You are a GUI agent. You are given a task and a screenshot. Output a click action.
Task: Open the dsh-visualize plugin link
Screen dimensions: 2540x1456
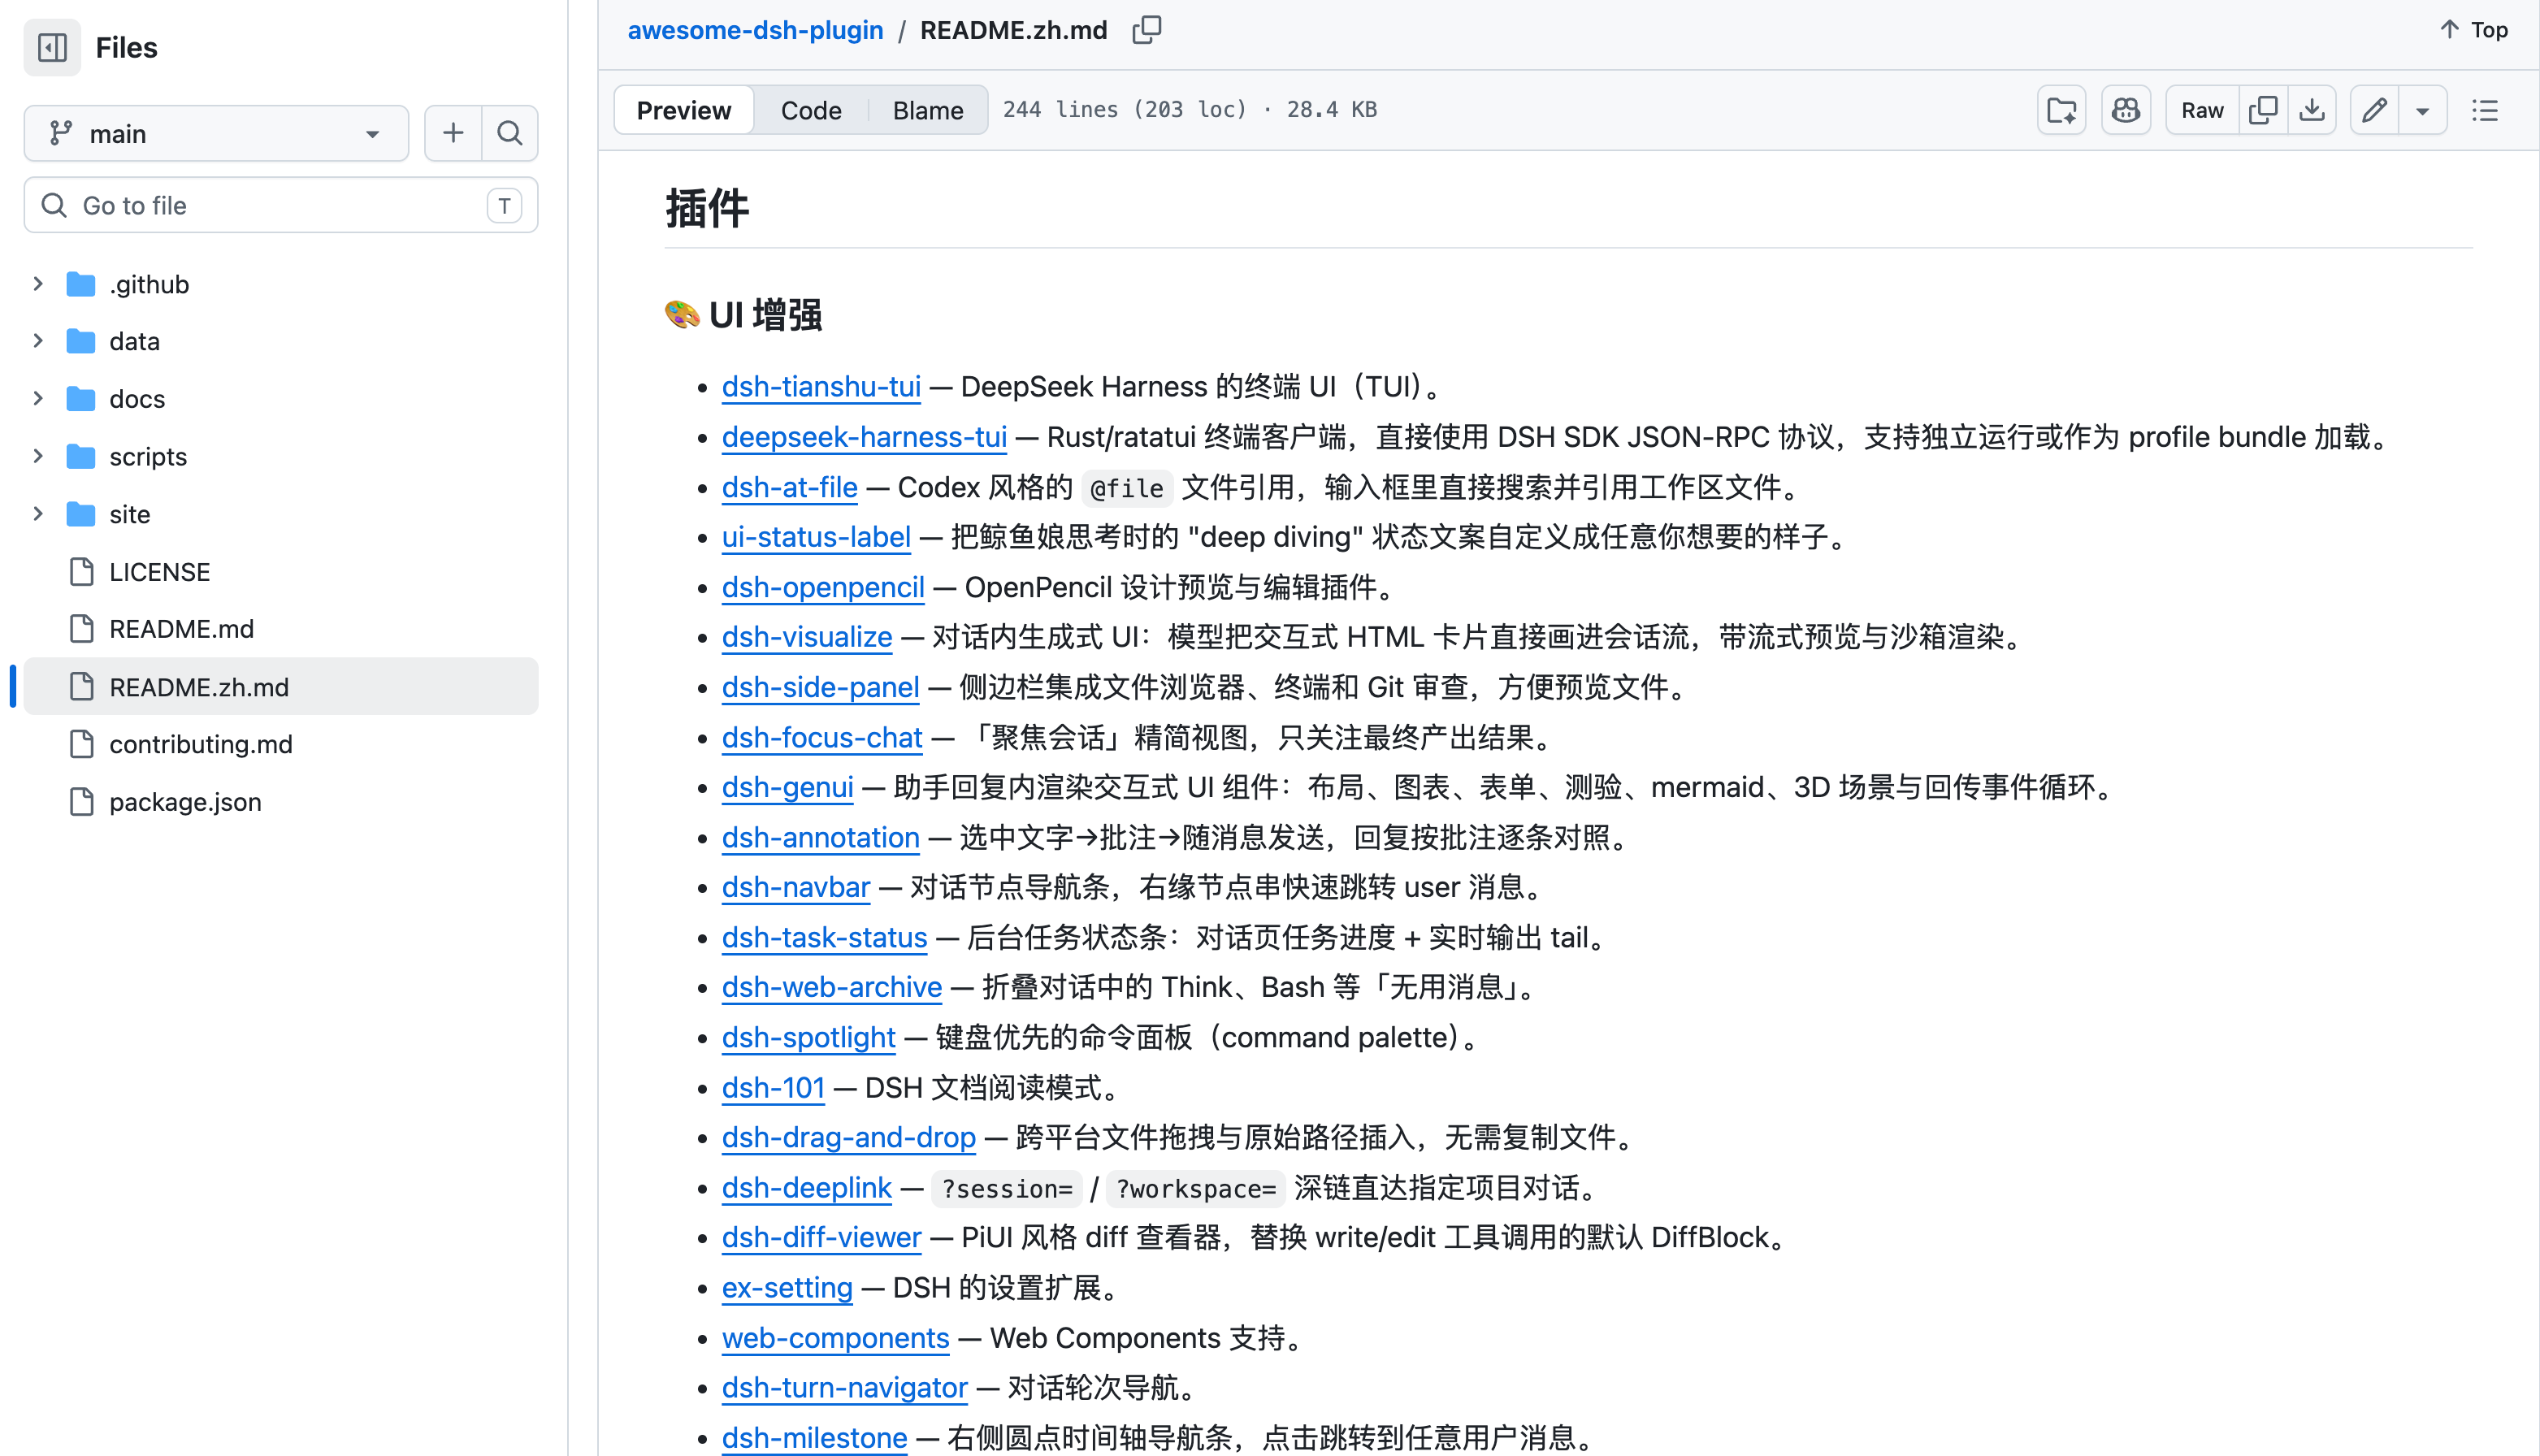(807, 637)
